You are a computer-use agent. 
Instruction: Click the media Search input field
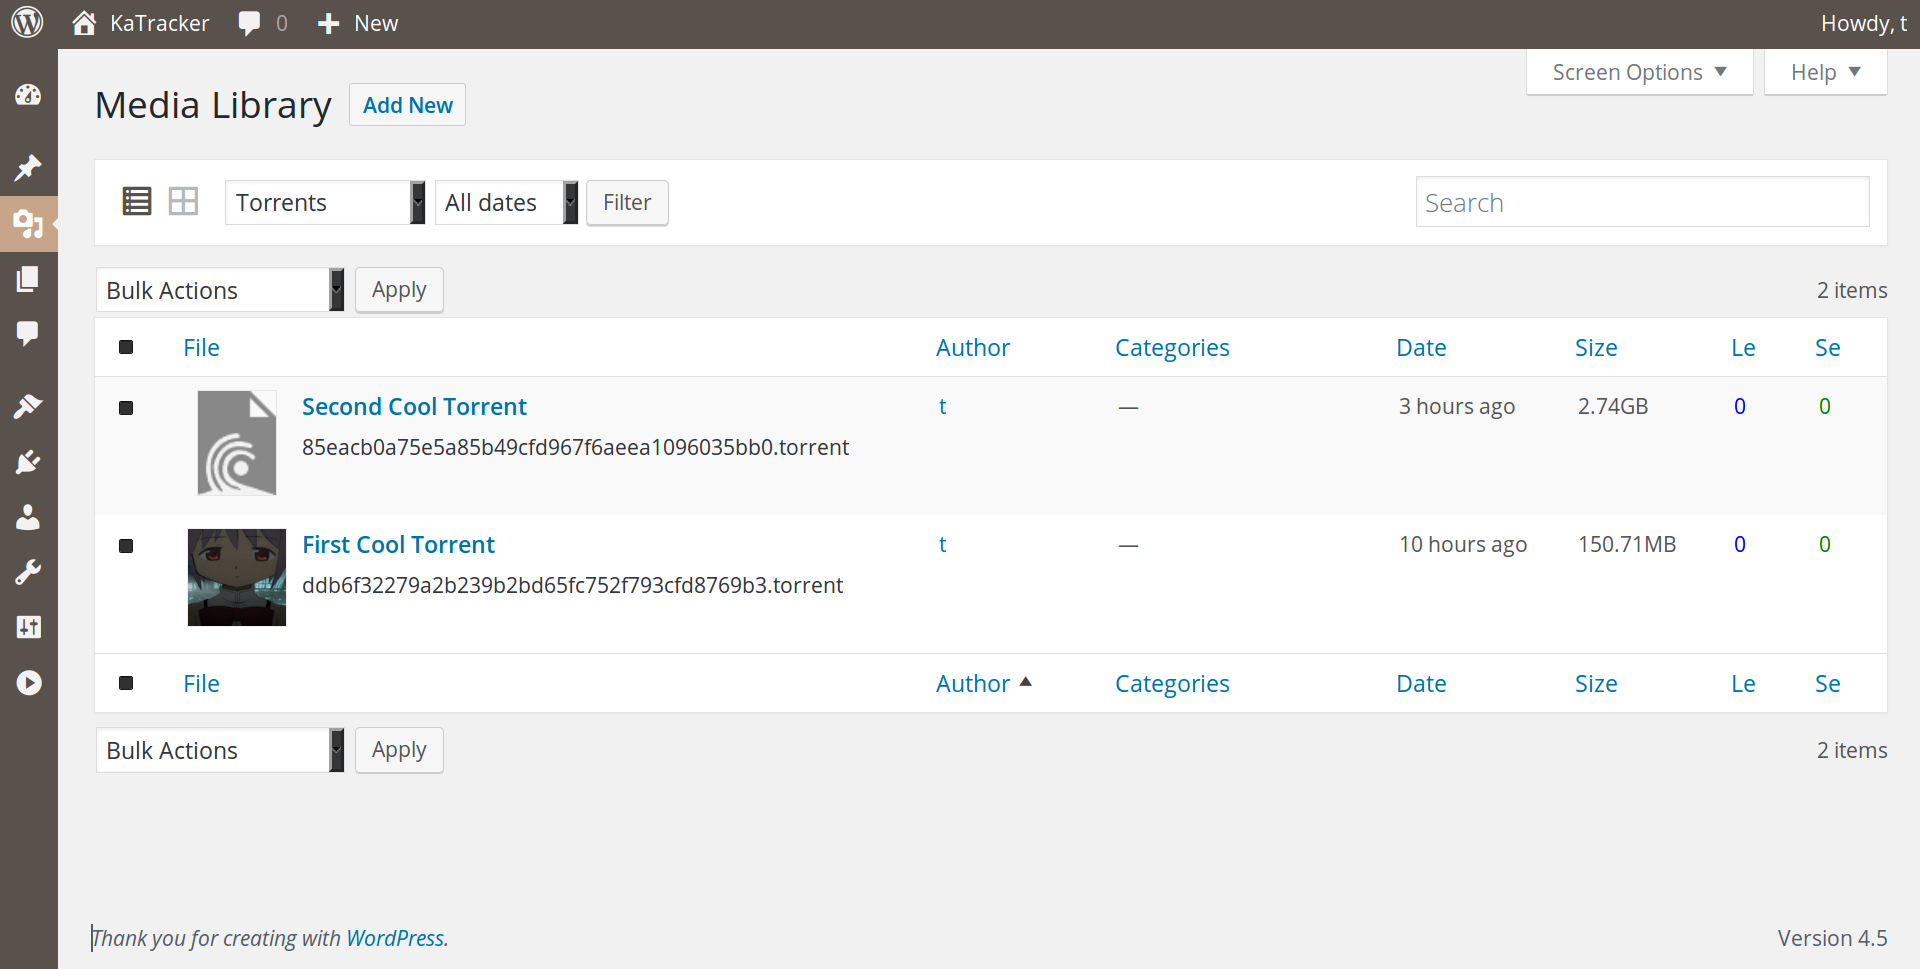click(x=1642, y=203)
